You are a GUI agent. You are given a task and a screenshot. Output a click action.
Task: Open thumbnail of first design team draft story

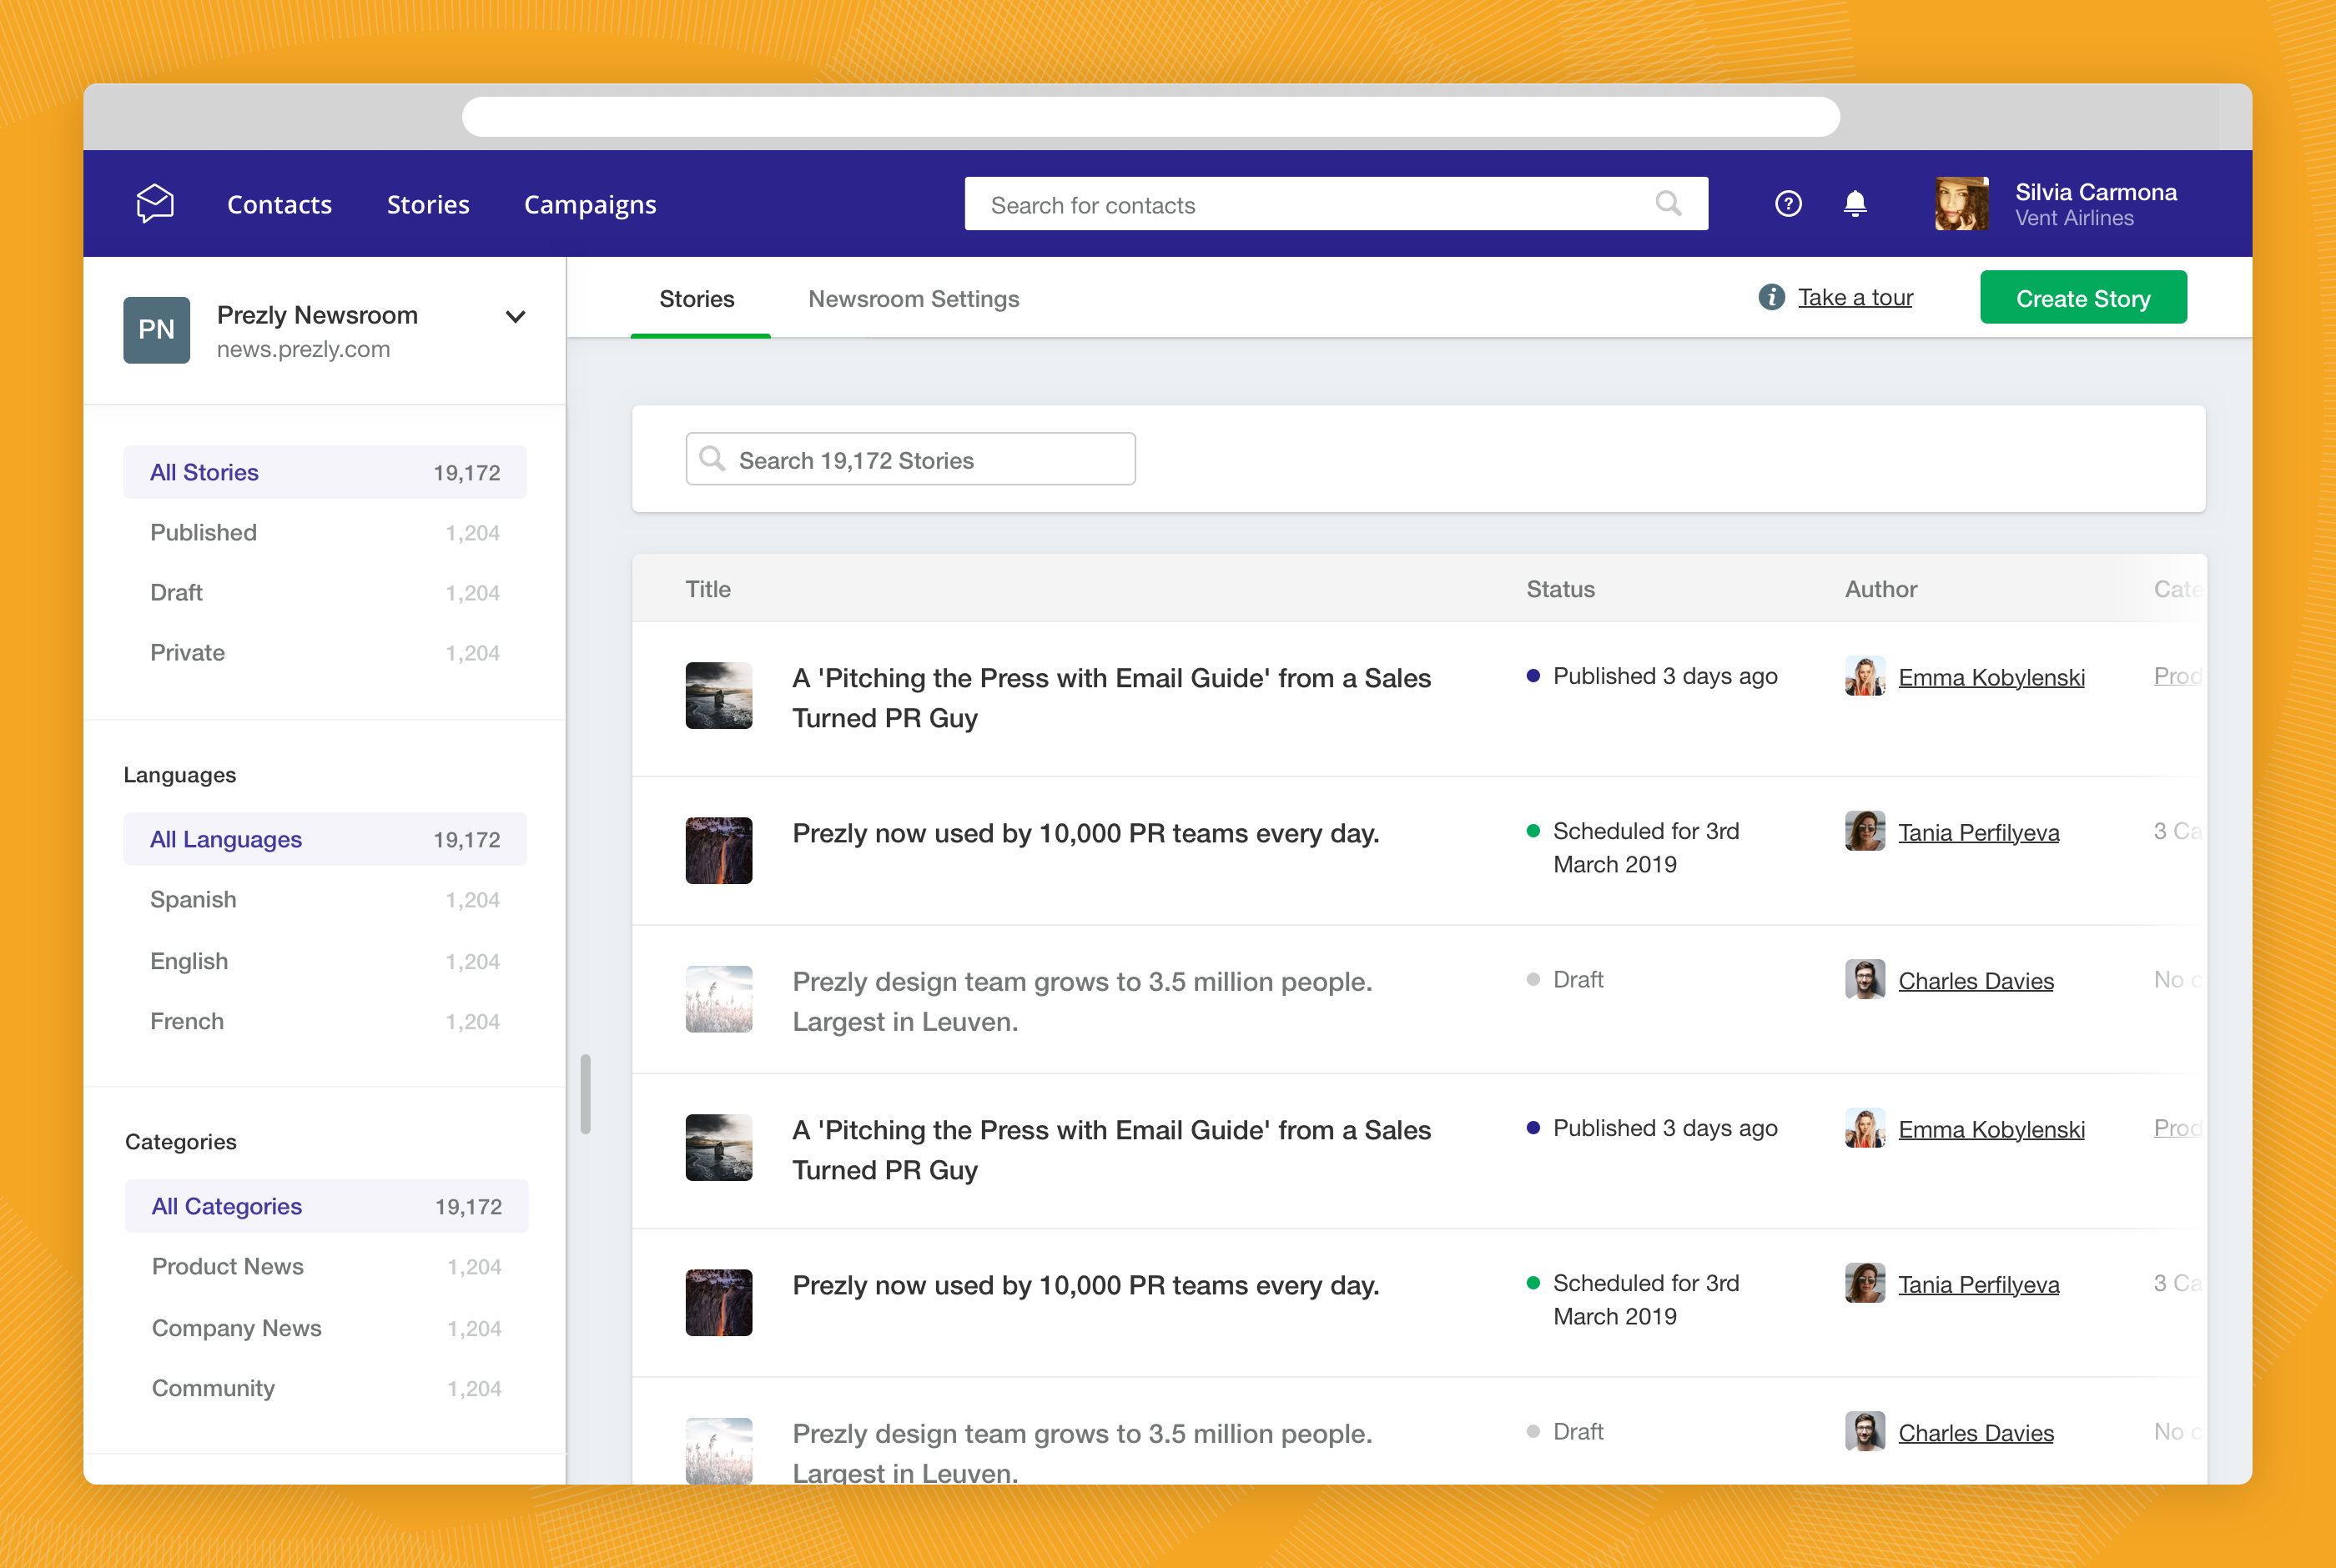[x=719, y=999]
